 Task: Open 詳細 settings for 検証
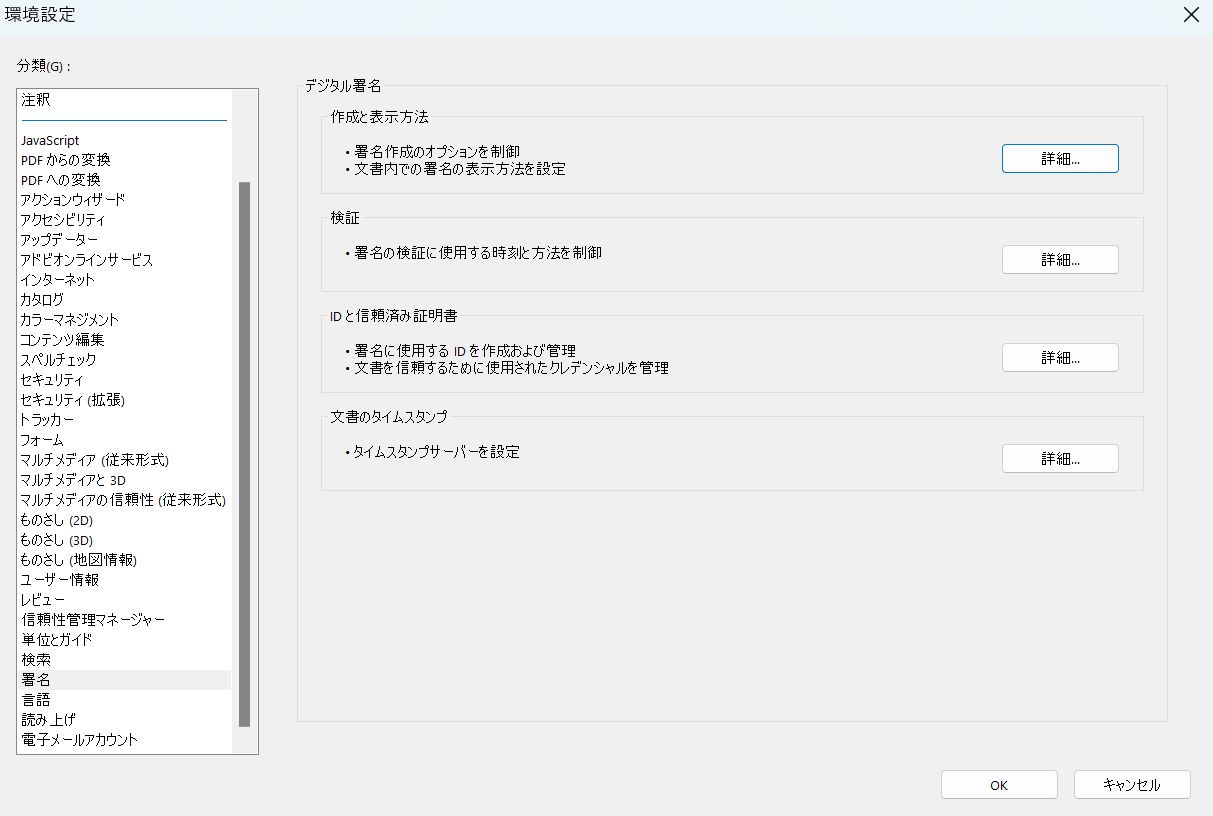1059,259
